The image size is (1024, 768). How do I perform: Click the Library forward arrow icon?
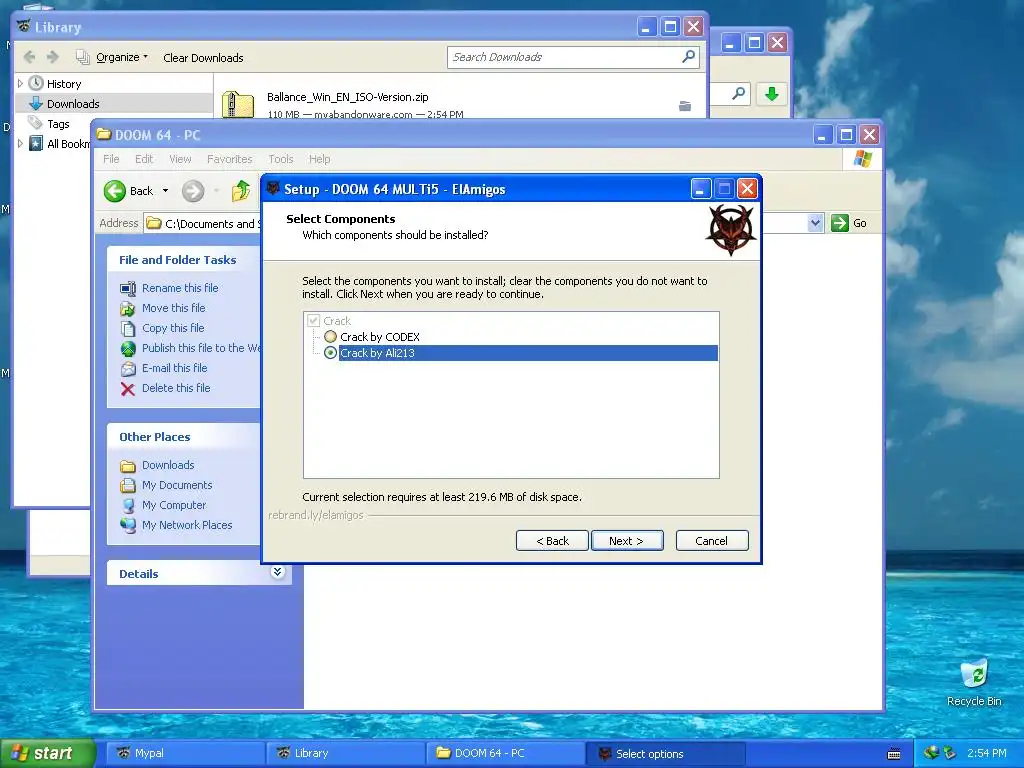coord(53,57)
